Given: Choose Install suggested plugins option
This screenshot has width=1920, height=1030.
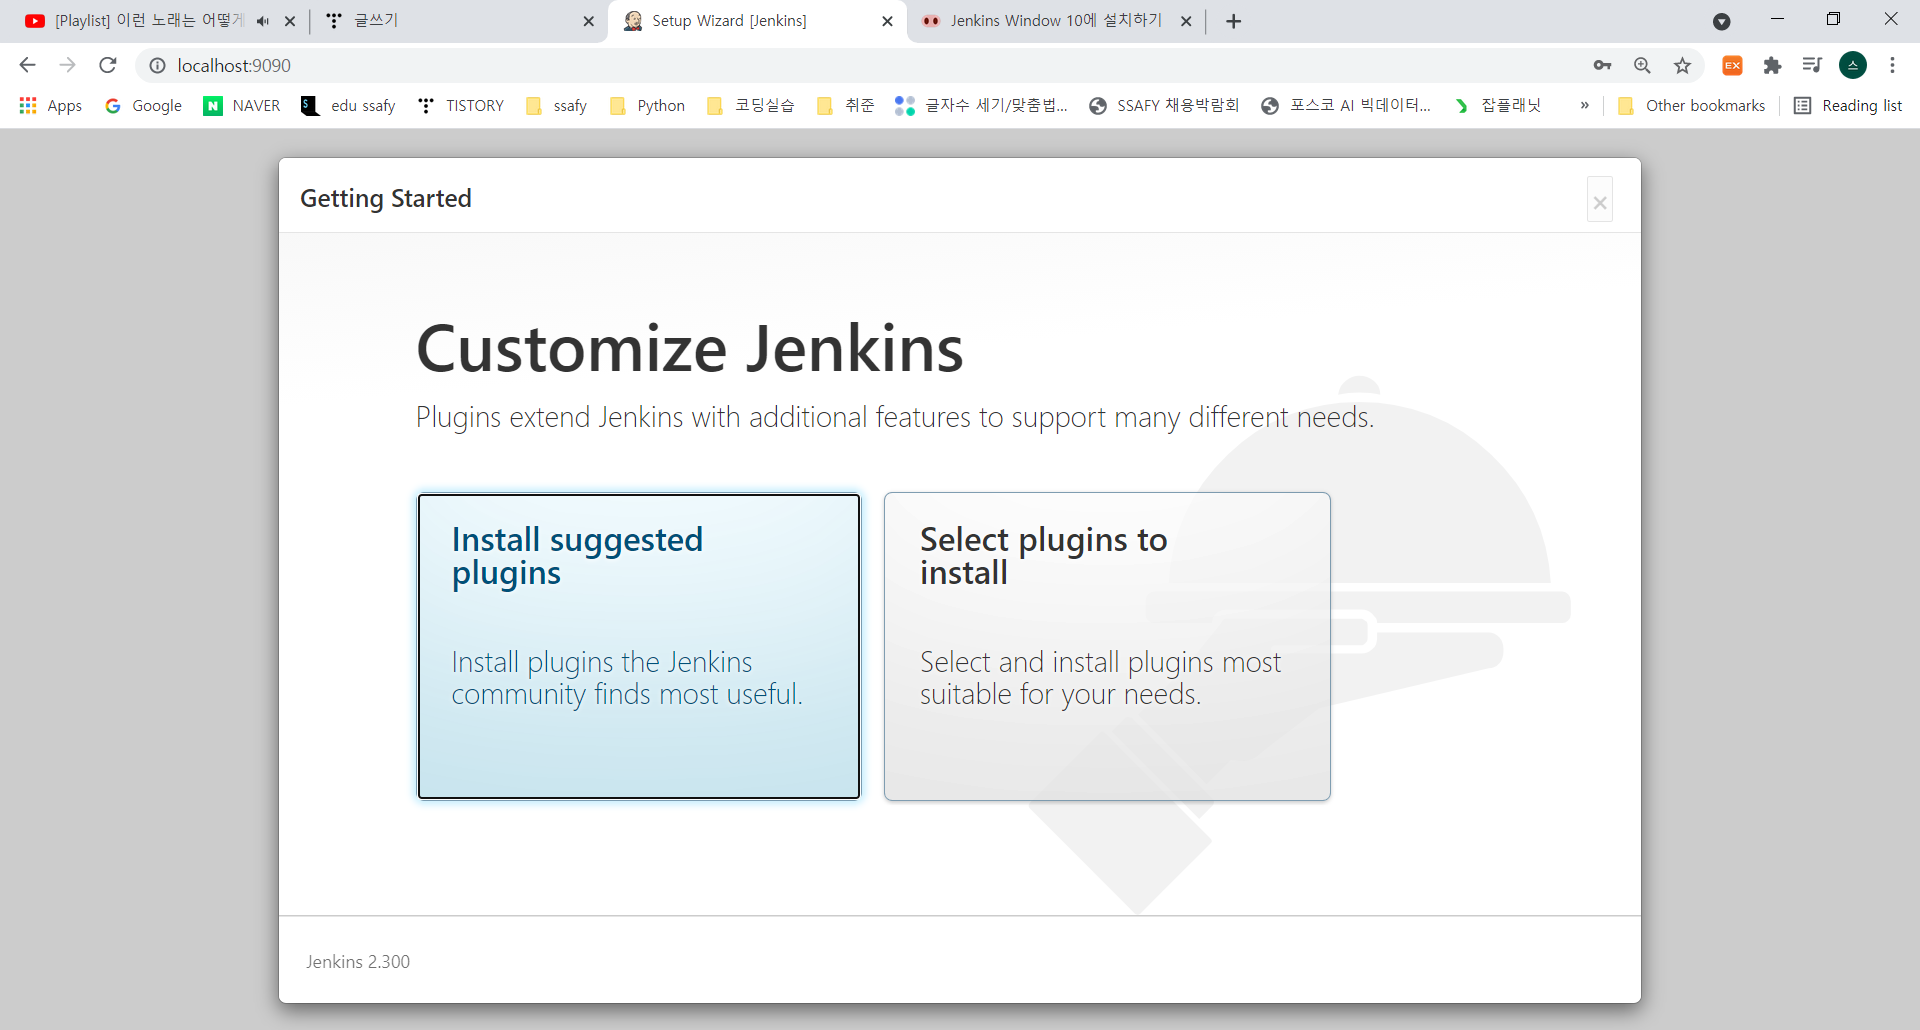Looking at the screenshot, I should [x=639, y=646].
